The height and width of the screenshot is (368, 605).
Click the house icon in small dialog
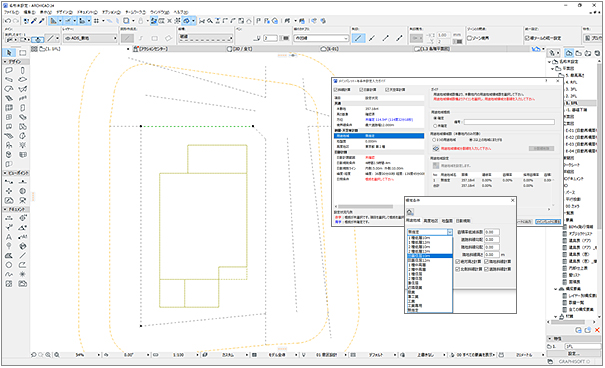pyautogui.click(x=410, y=212)
